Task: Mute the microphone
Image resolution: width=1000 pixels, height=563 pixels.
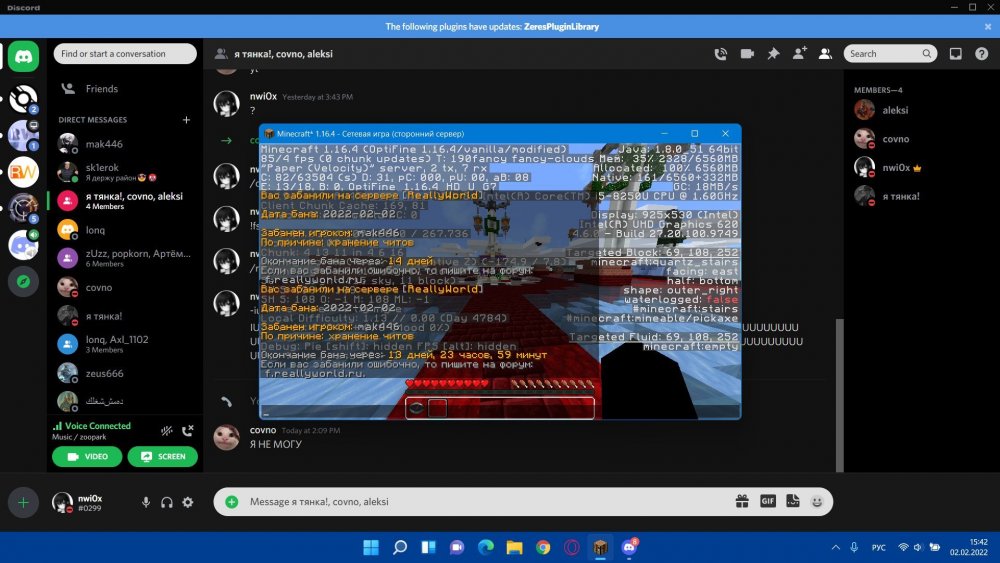Action: (146, 502)
